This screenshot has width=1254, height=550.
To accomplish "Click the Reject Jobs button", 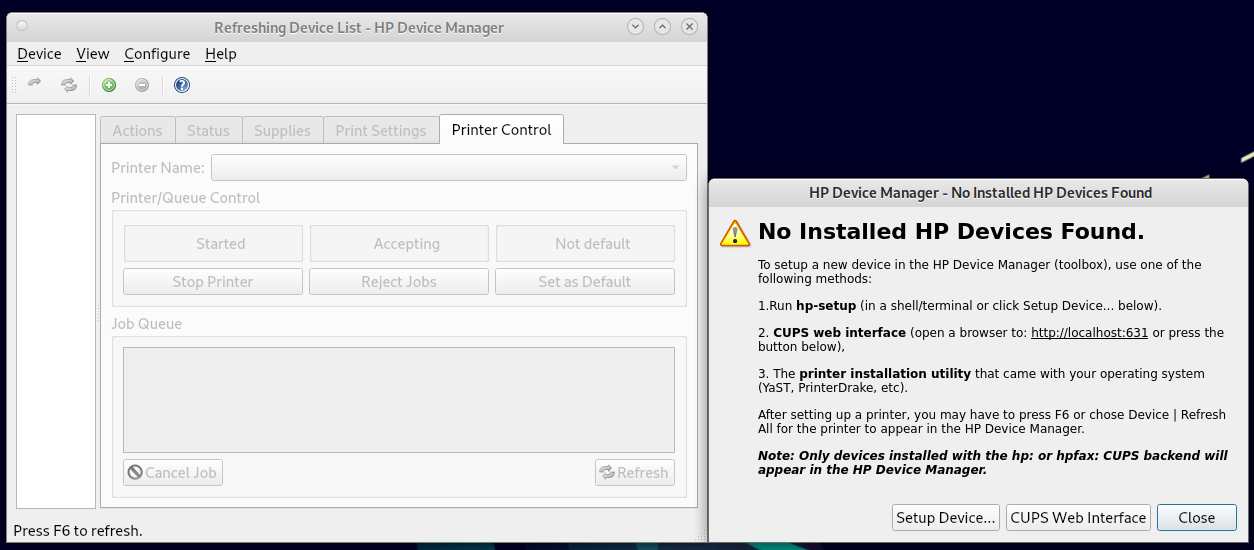I will 399,282.
